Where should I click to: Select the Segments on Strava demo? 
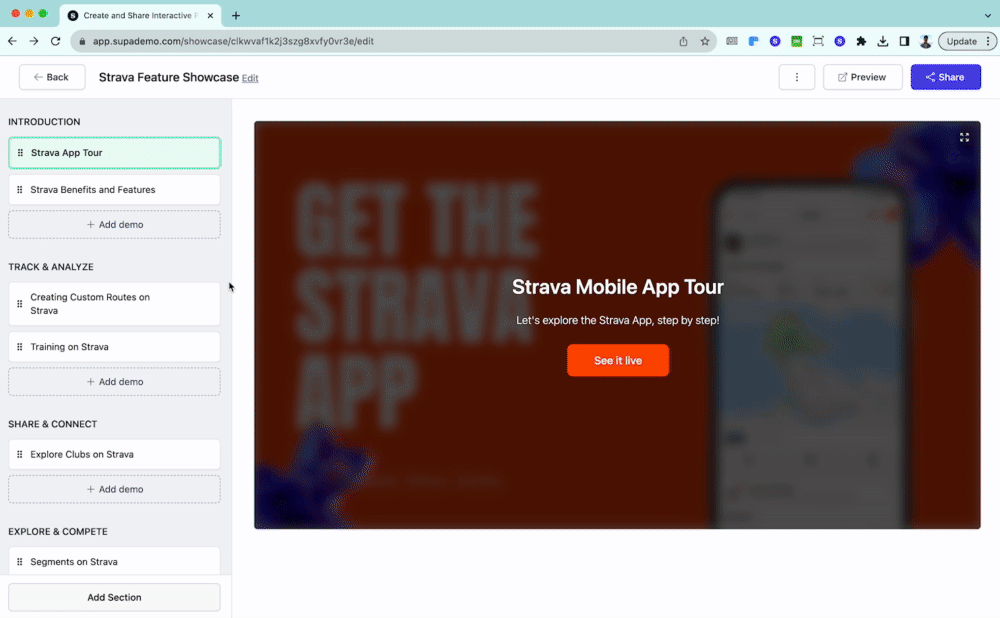[114, 561]
